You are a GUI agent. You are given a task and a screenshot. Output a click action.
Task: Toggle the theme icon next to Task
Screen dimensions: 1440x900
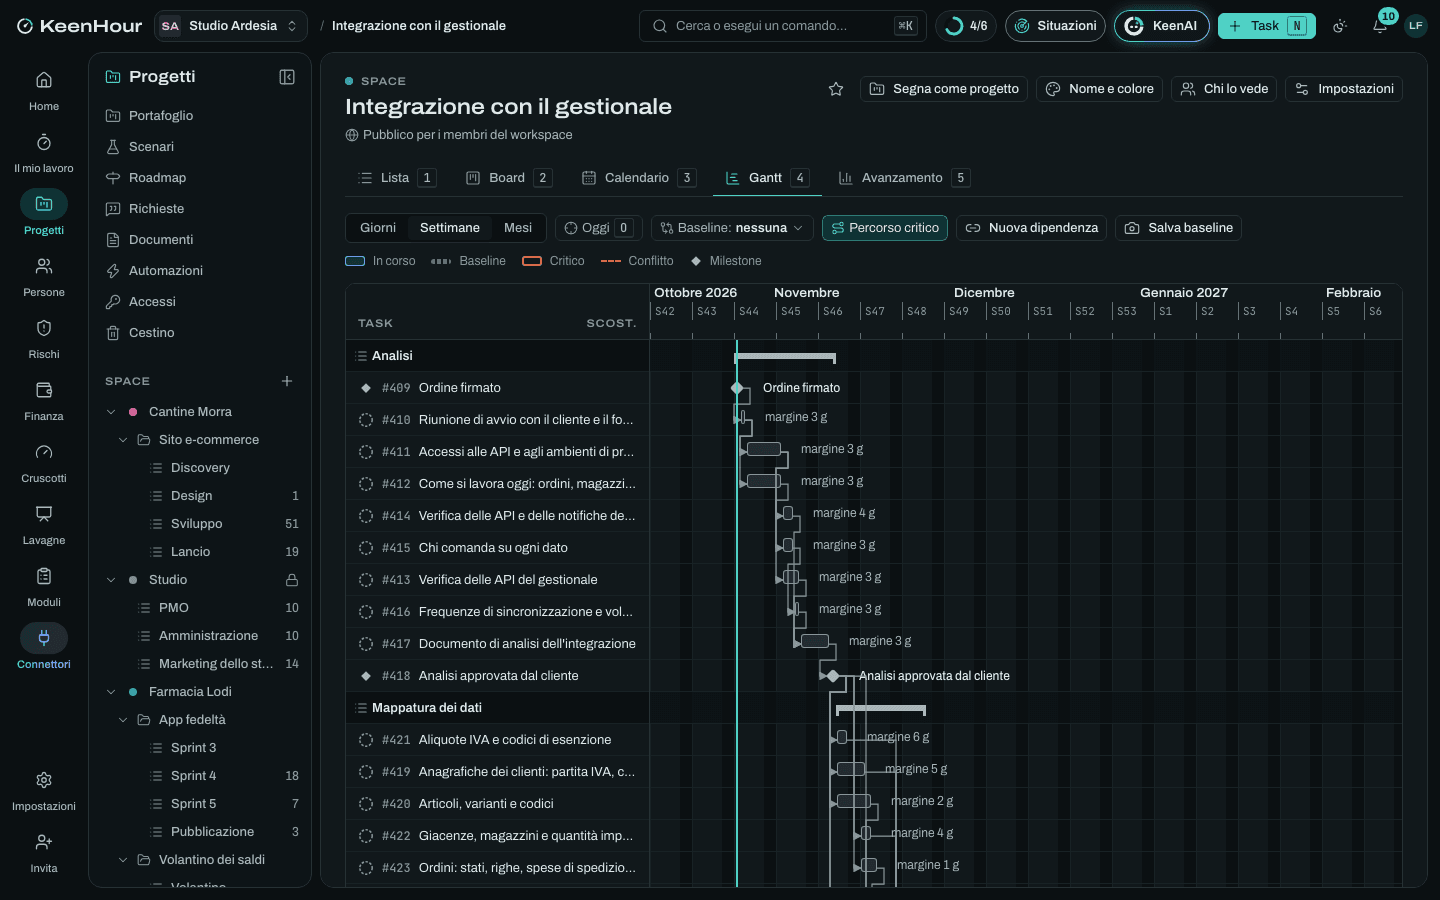point(1340,26)
